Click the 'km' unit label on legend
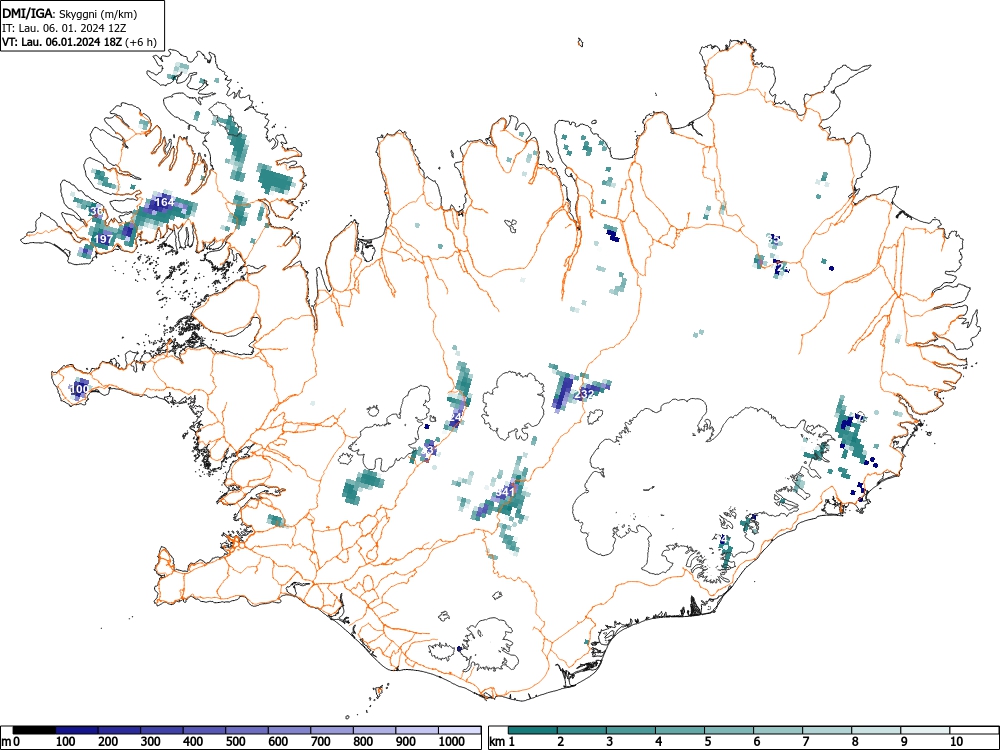Image resolution: width=1000 pixels, height=750 pixels. click(498, 742)
